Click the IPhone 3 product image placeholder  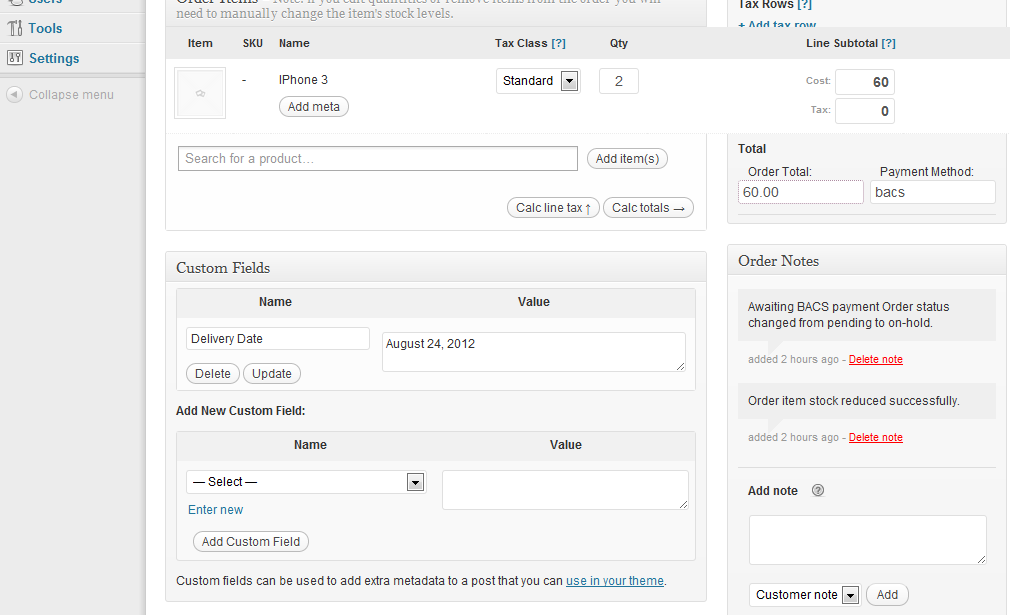pos(199,95)
